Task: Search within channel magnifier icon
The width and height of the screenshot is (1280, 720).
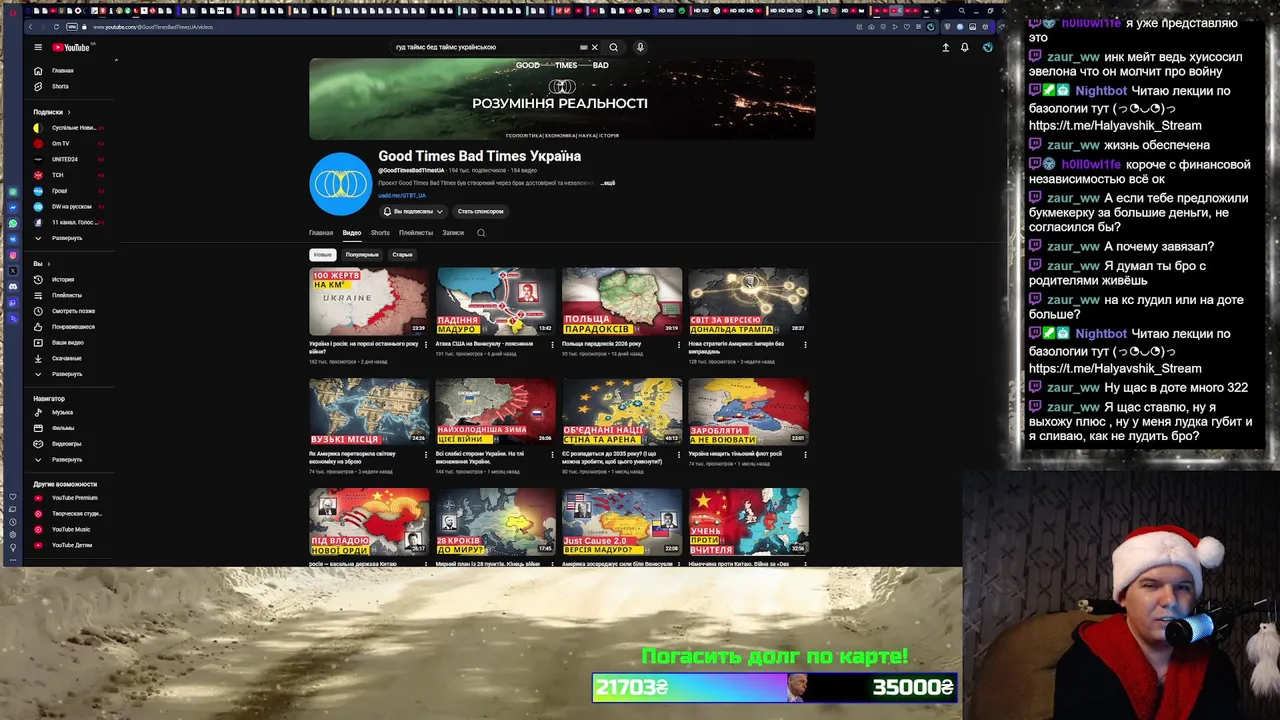Action: (x=481, y=233)
